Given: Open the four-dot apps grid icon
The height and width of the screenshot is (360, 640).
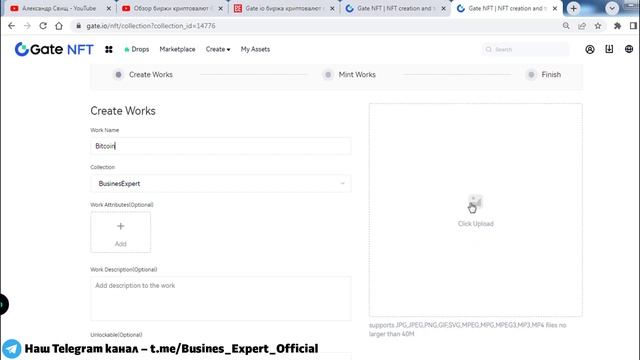Looking at the screenshot, I should pos(109,49).
